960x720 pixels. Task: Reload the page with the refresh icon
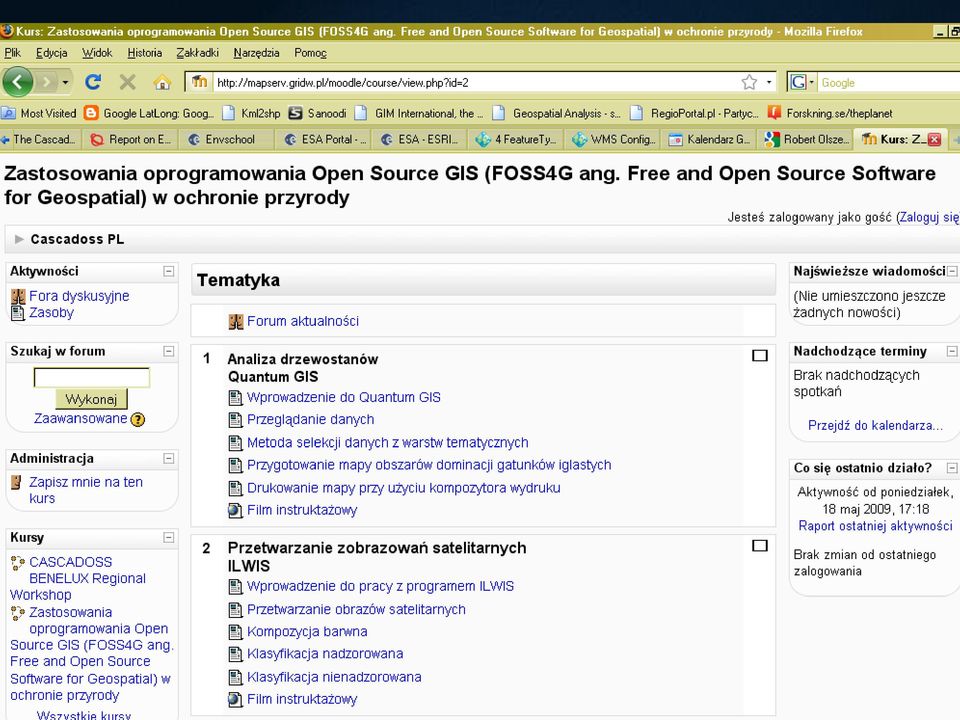tap(93, 81)
